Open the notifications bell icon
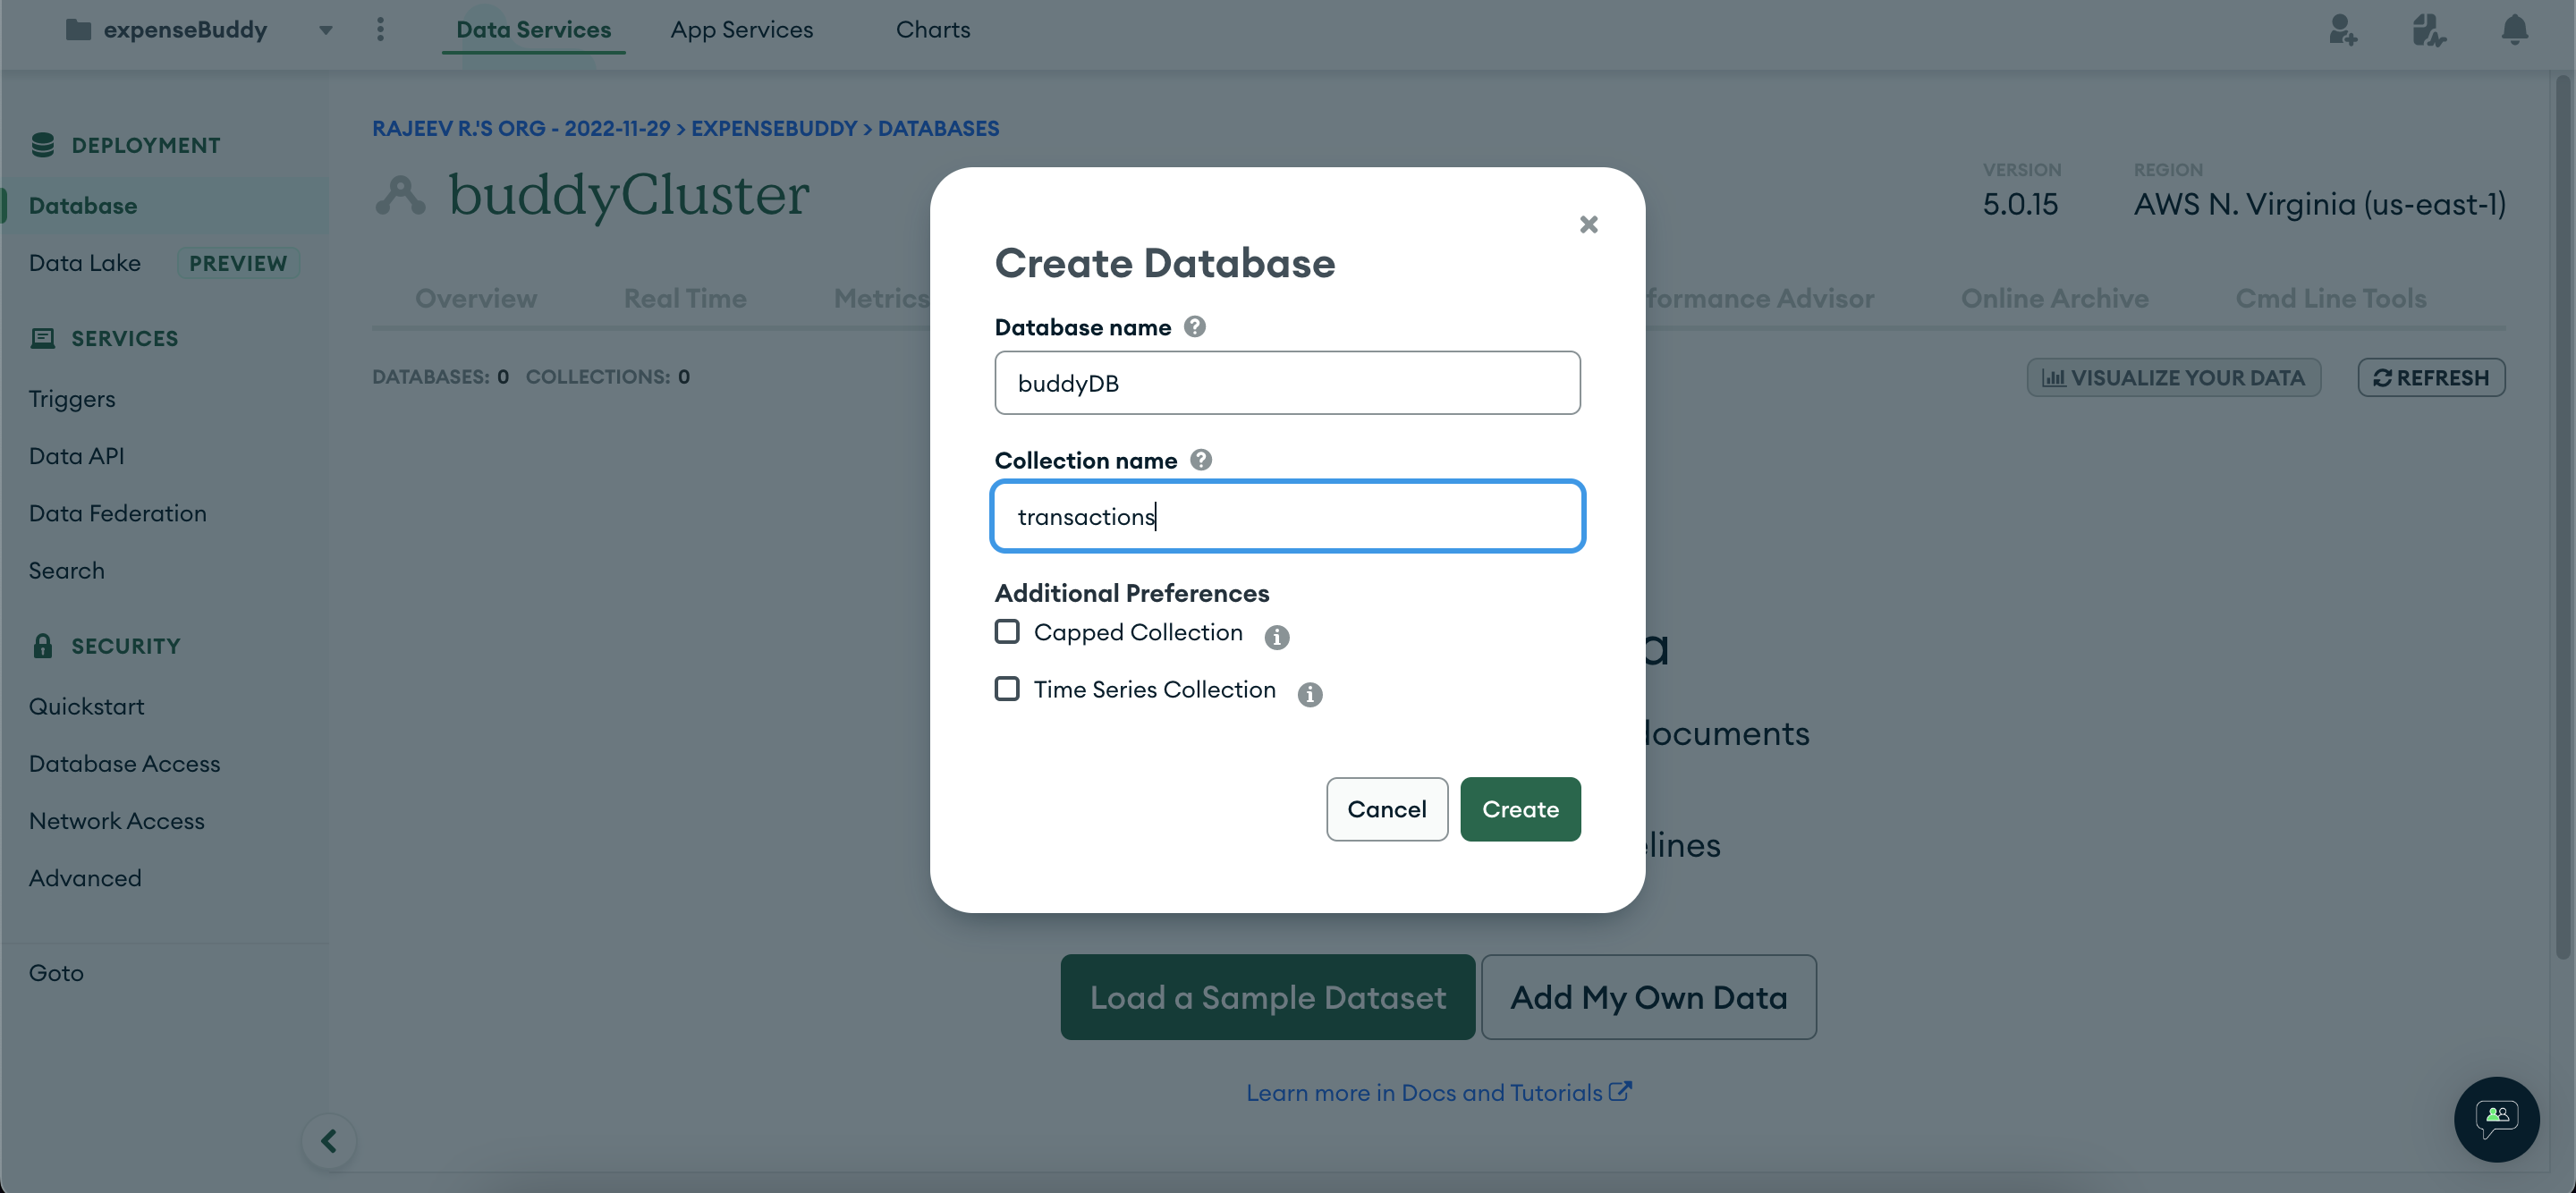The height and width of the screenshot is (1193, 2576). point(2514,30)
